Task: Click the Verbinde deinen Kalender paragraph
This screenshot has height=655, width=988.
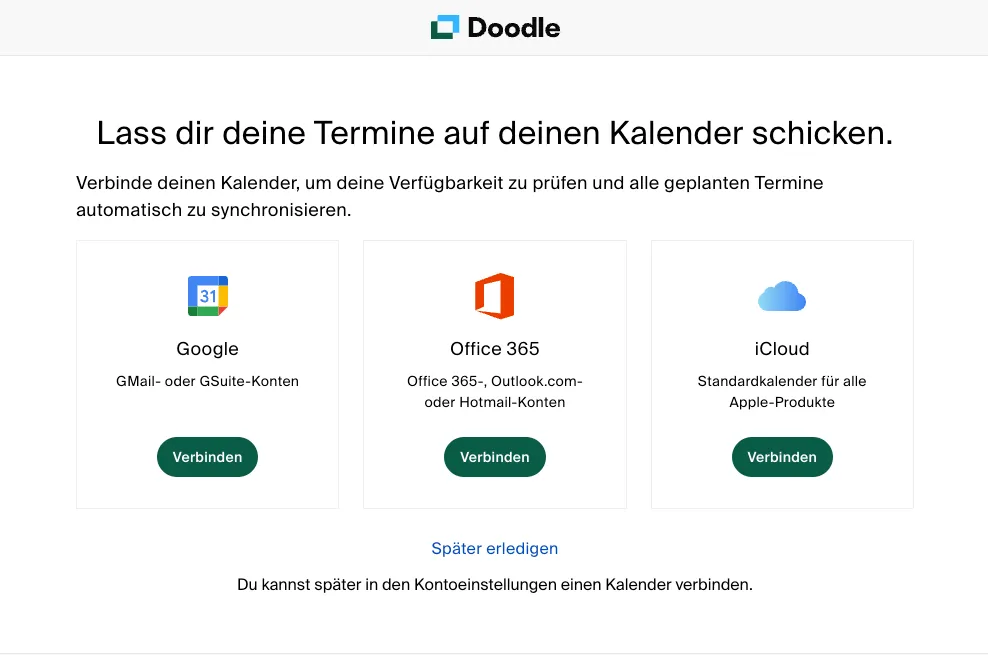Action: click(x=450, y=197)
